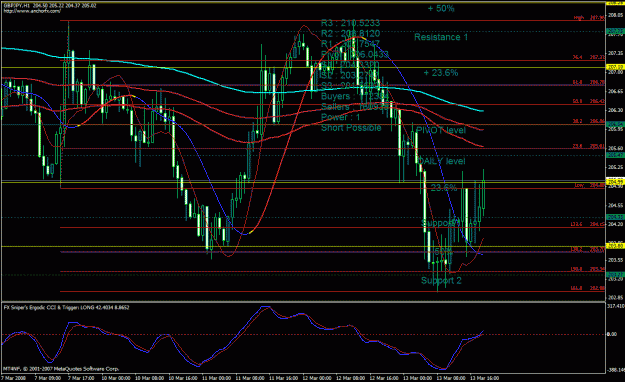Select the '+ 50%' chart label
Screen dimensions: 625x382
(x=441, y=8)
